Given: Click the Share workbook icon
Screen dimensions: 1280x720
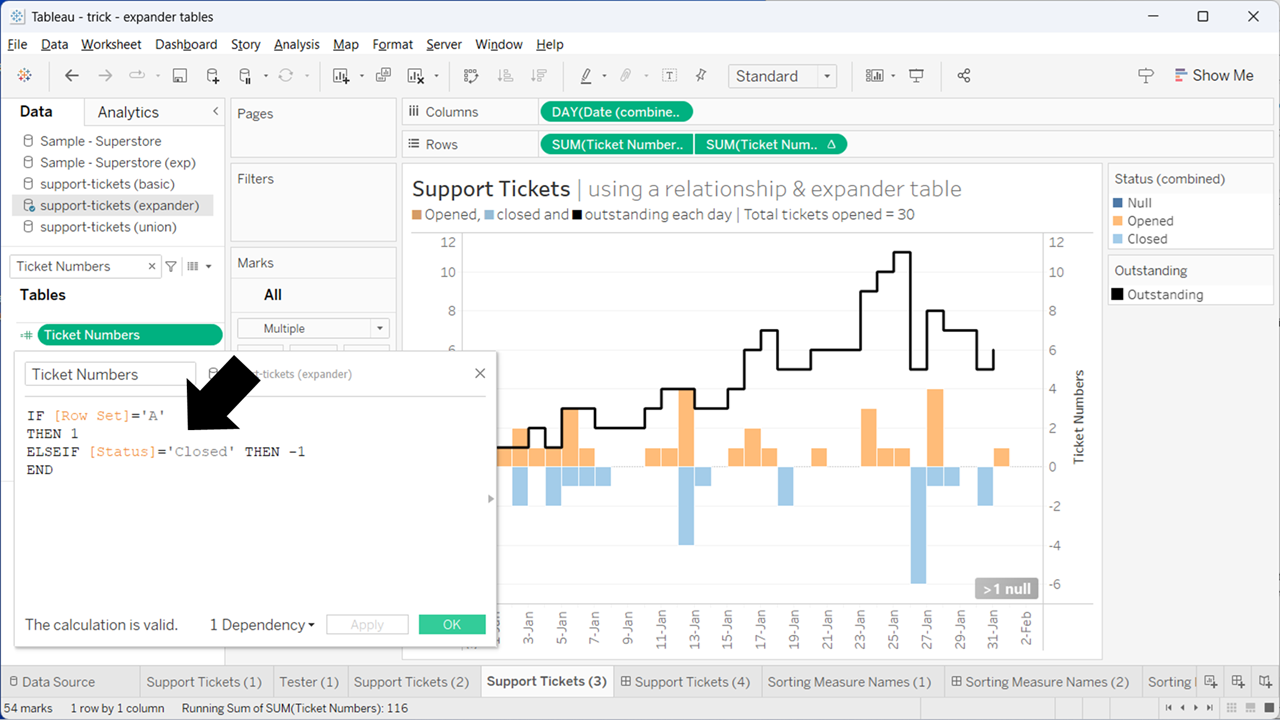Looking at the screenshot, I should click(964, 76).
